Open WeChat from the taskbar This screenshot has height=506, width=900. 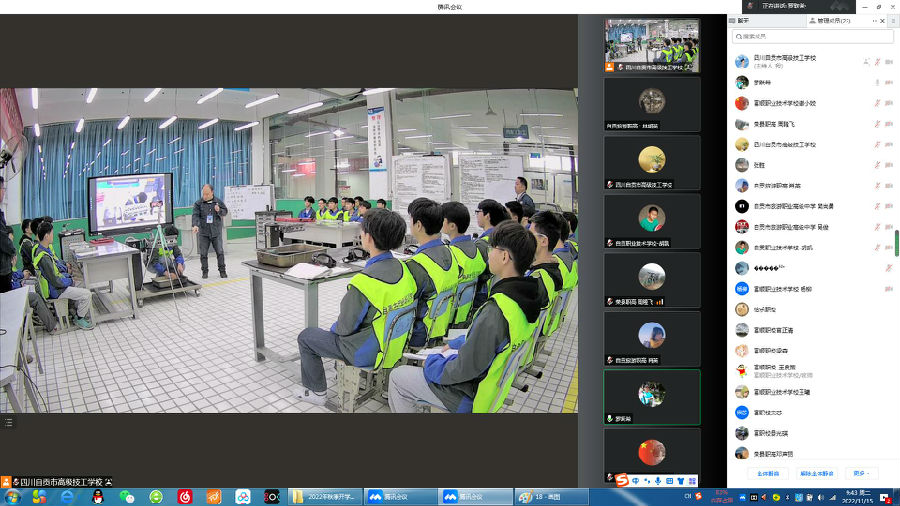(x=127, y=497)
